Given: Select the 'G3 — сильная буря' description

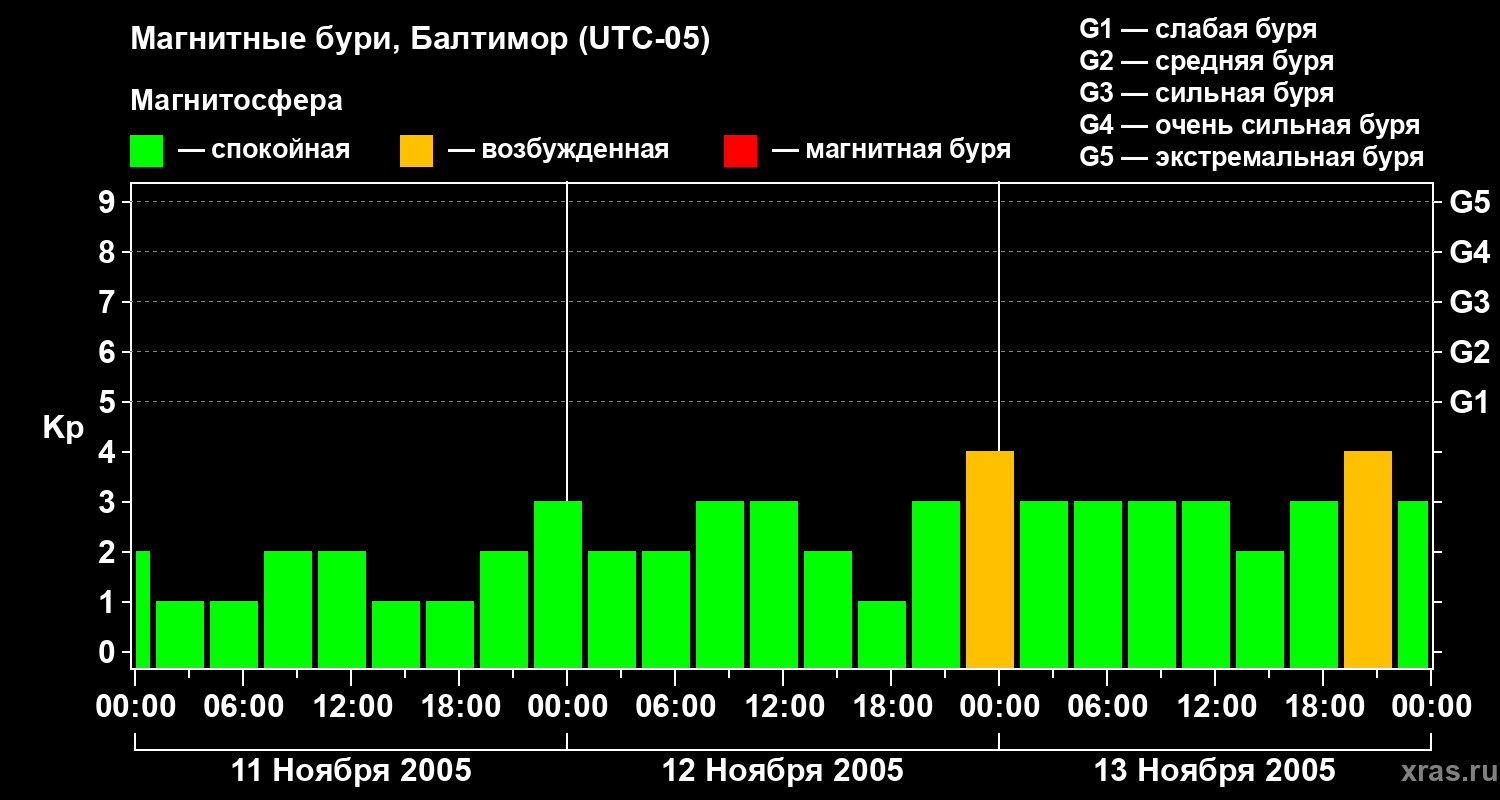Looking at the screenshot, I should (1206, 93).
